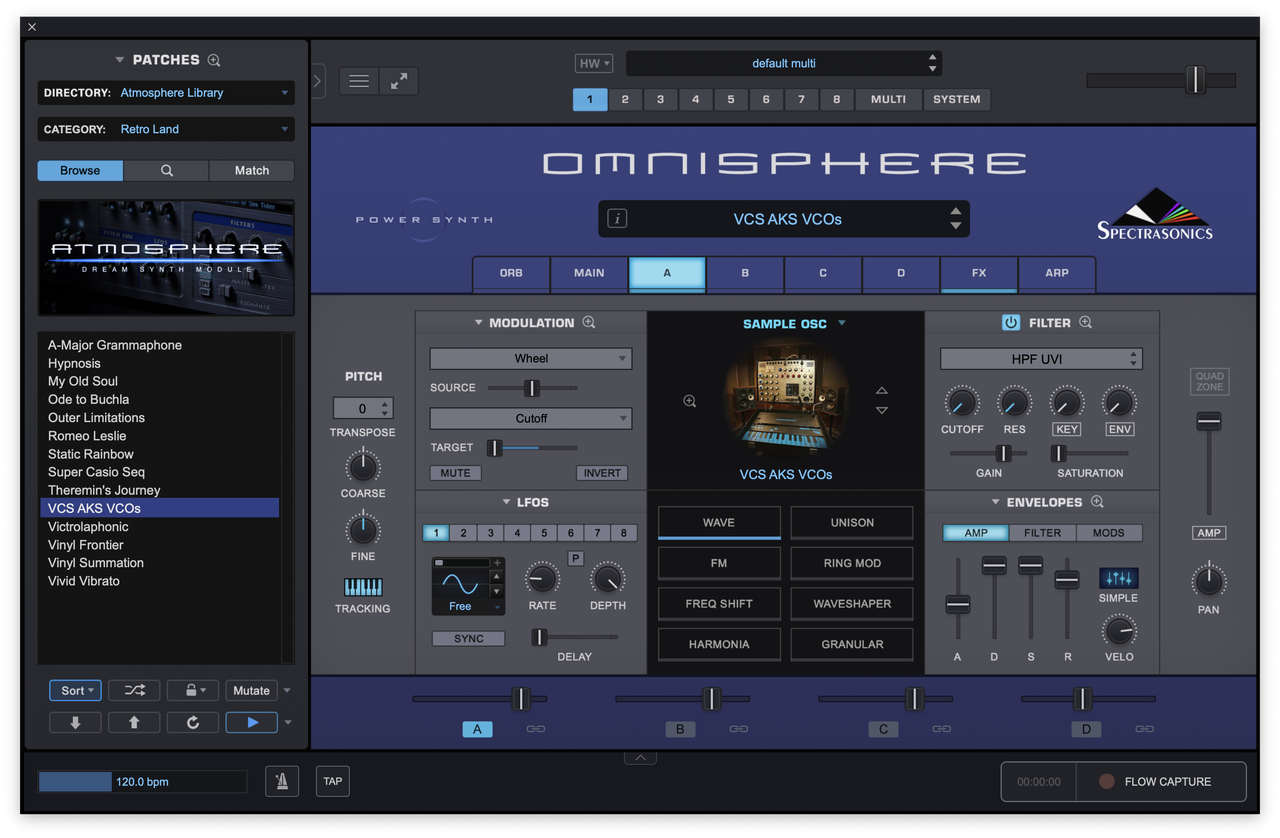Switch to the ARP tab
This screenshot has width=1280, height=838.
point(1057,273)
